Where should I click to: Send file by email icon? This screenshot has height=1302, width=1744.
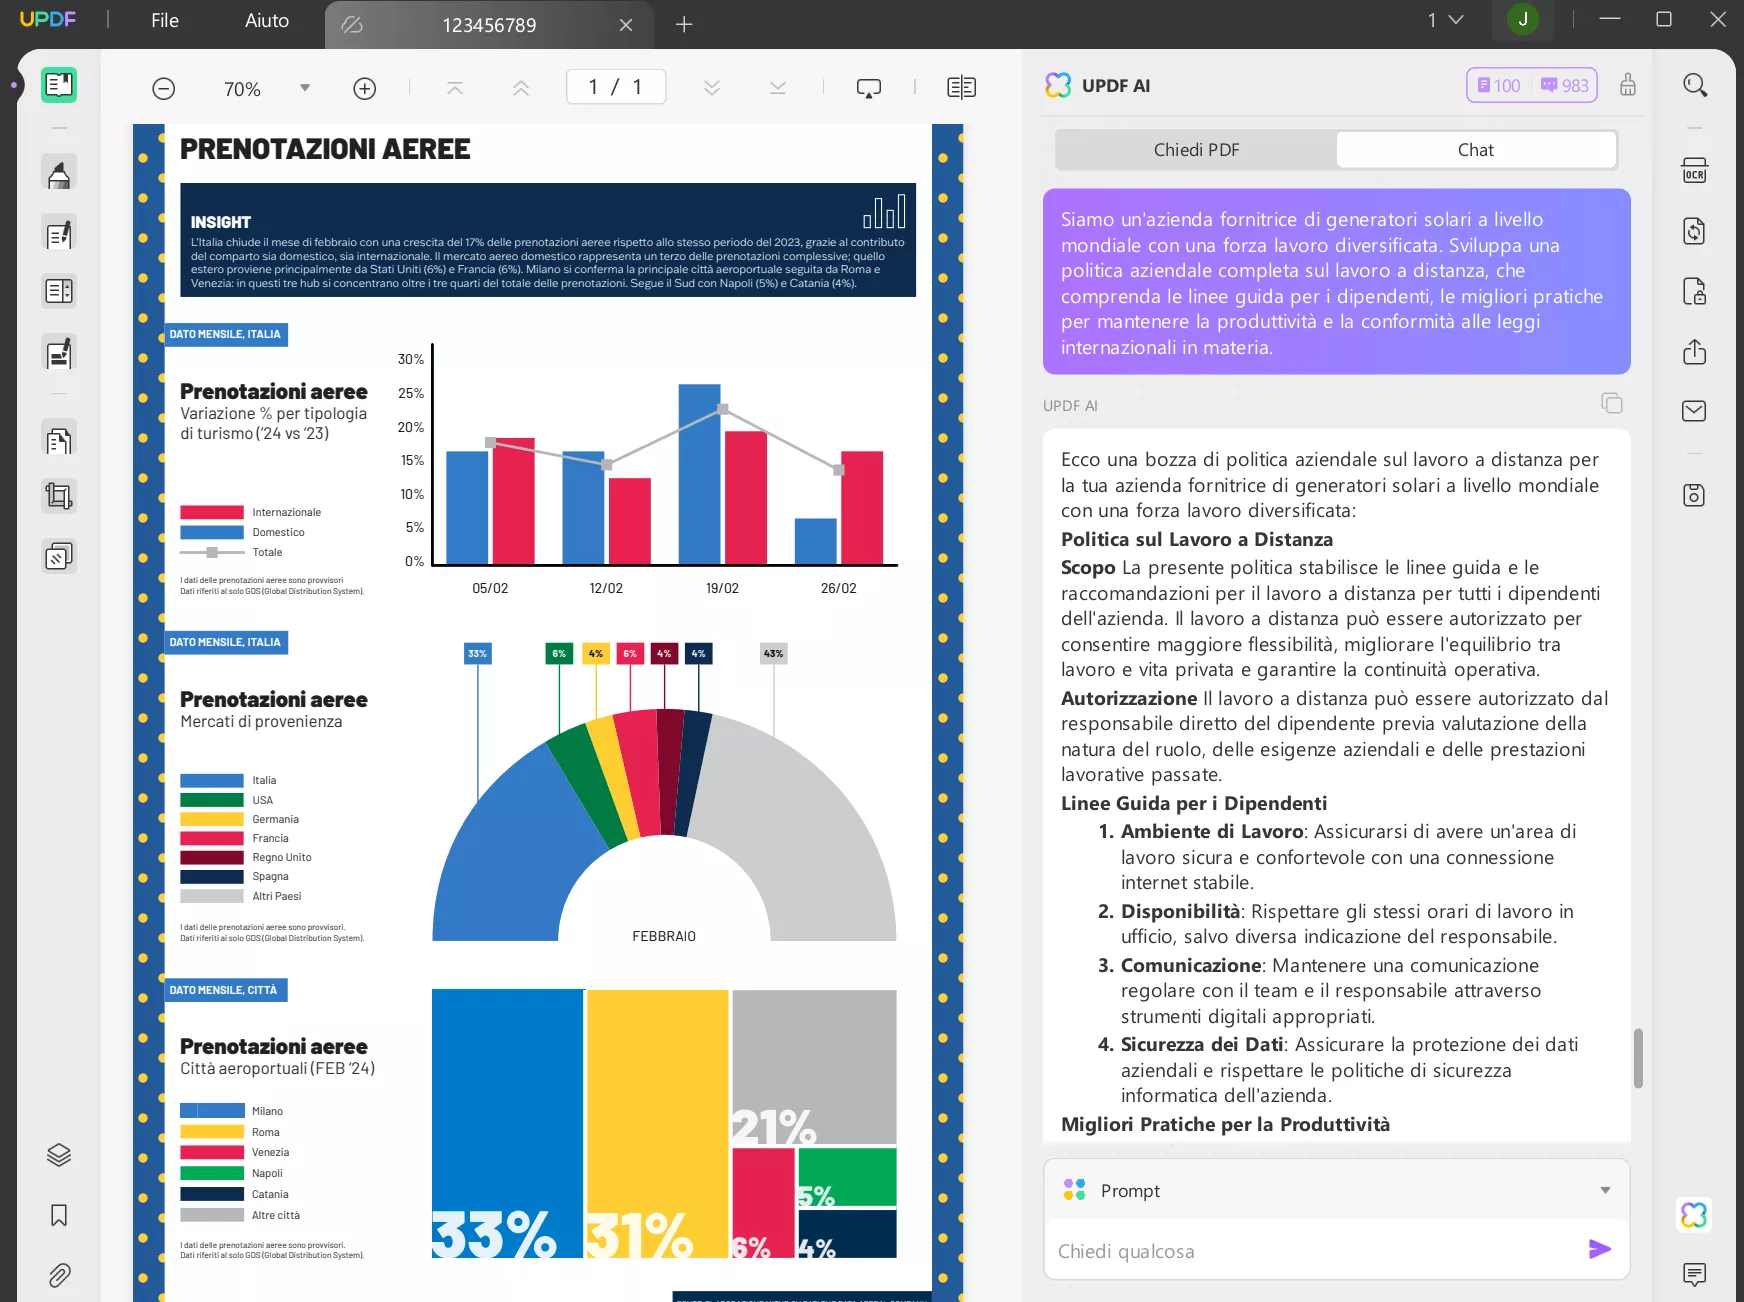(1695, 411)
